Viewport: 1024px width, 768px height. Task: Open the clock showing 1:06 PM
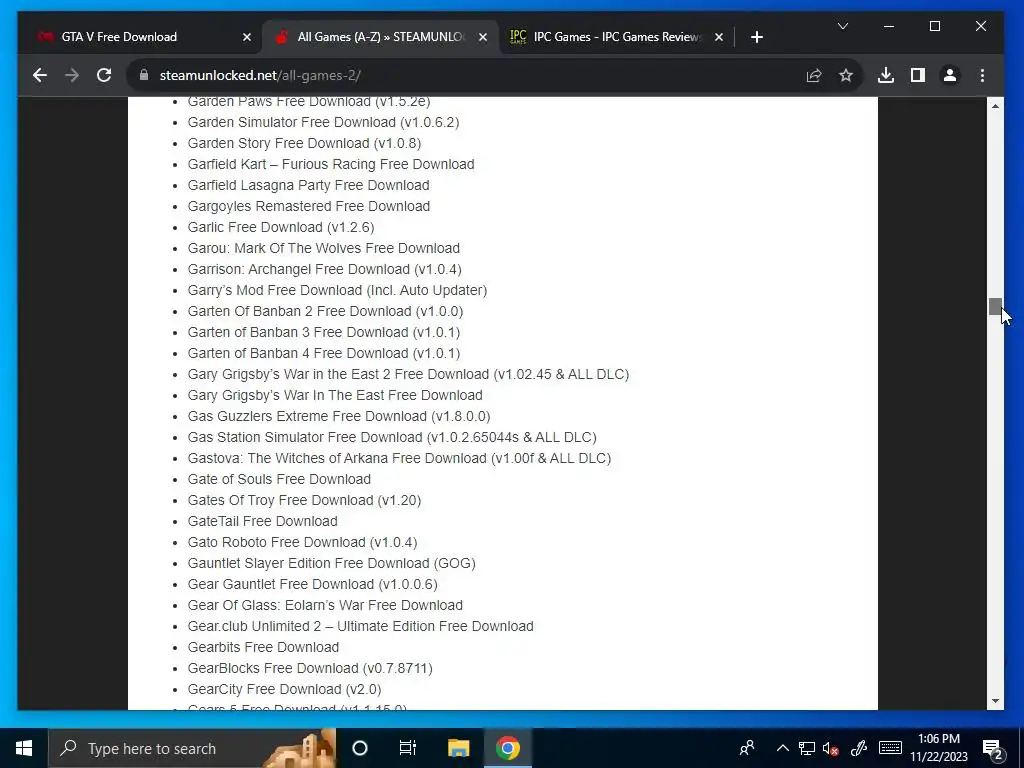click(x=938, y=748)
